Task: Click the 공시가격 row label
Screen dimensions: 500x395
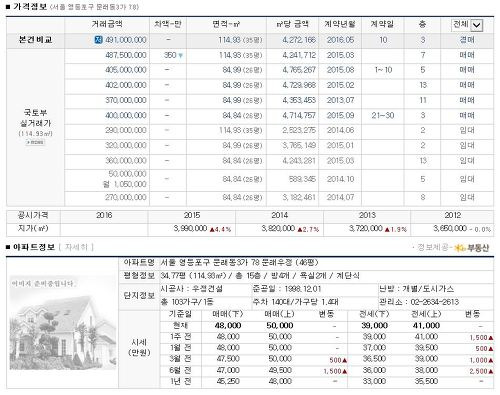Action: pyautogui.click(x=33, y=216)
